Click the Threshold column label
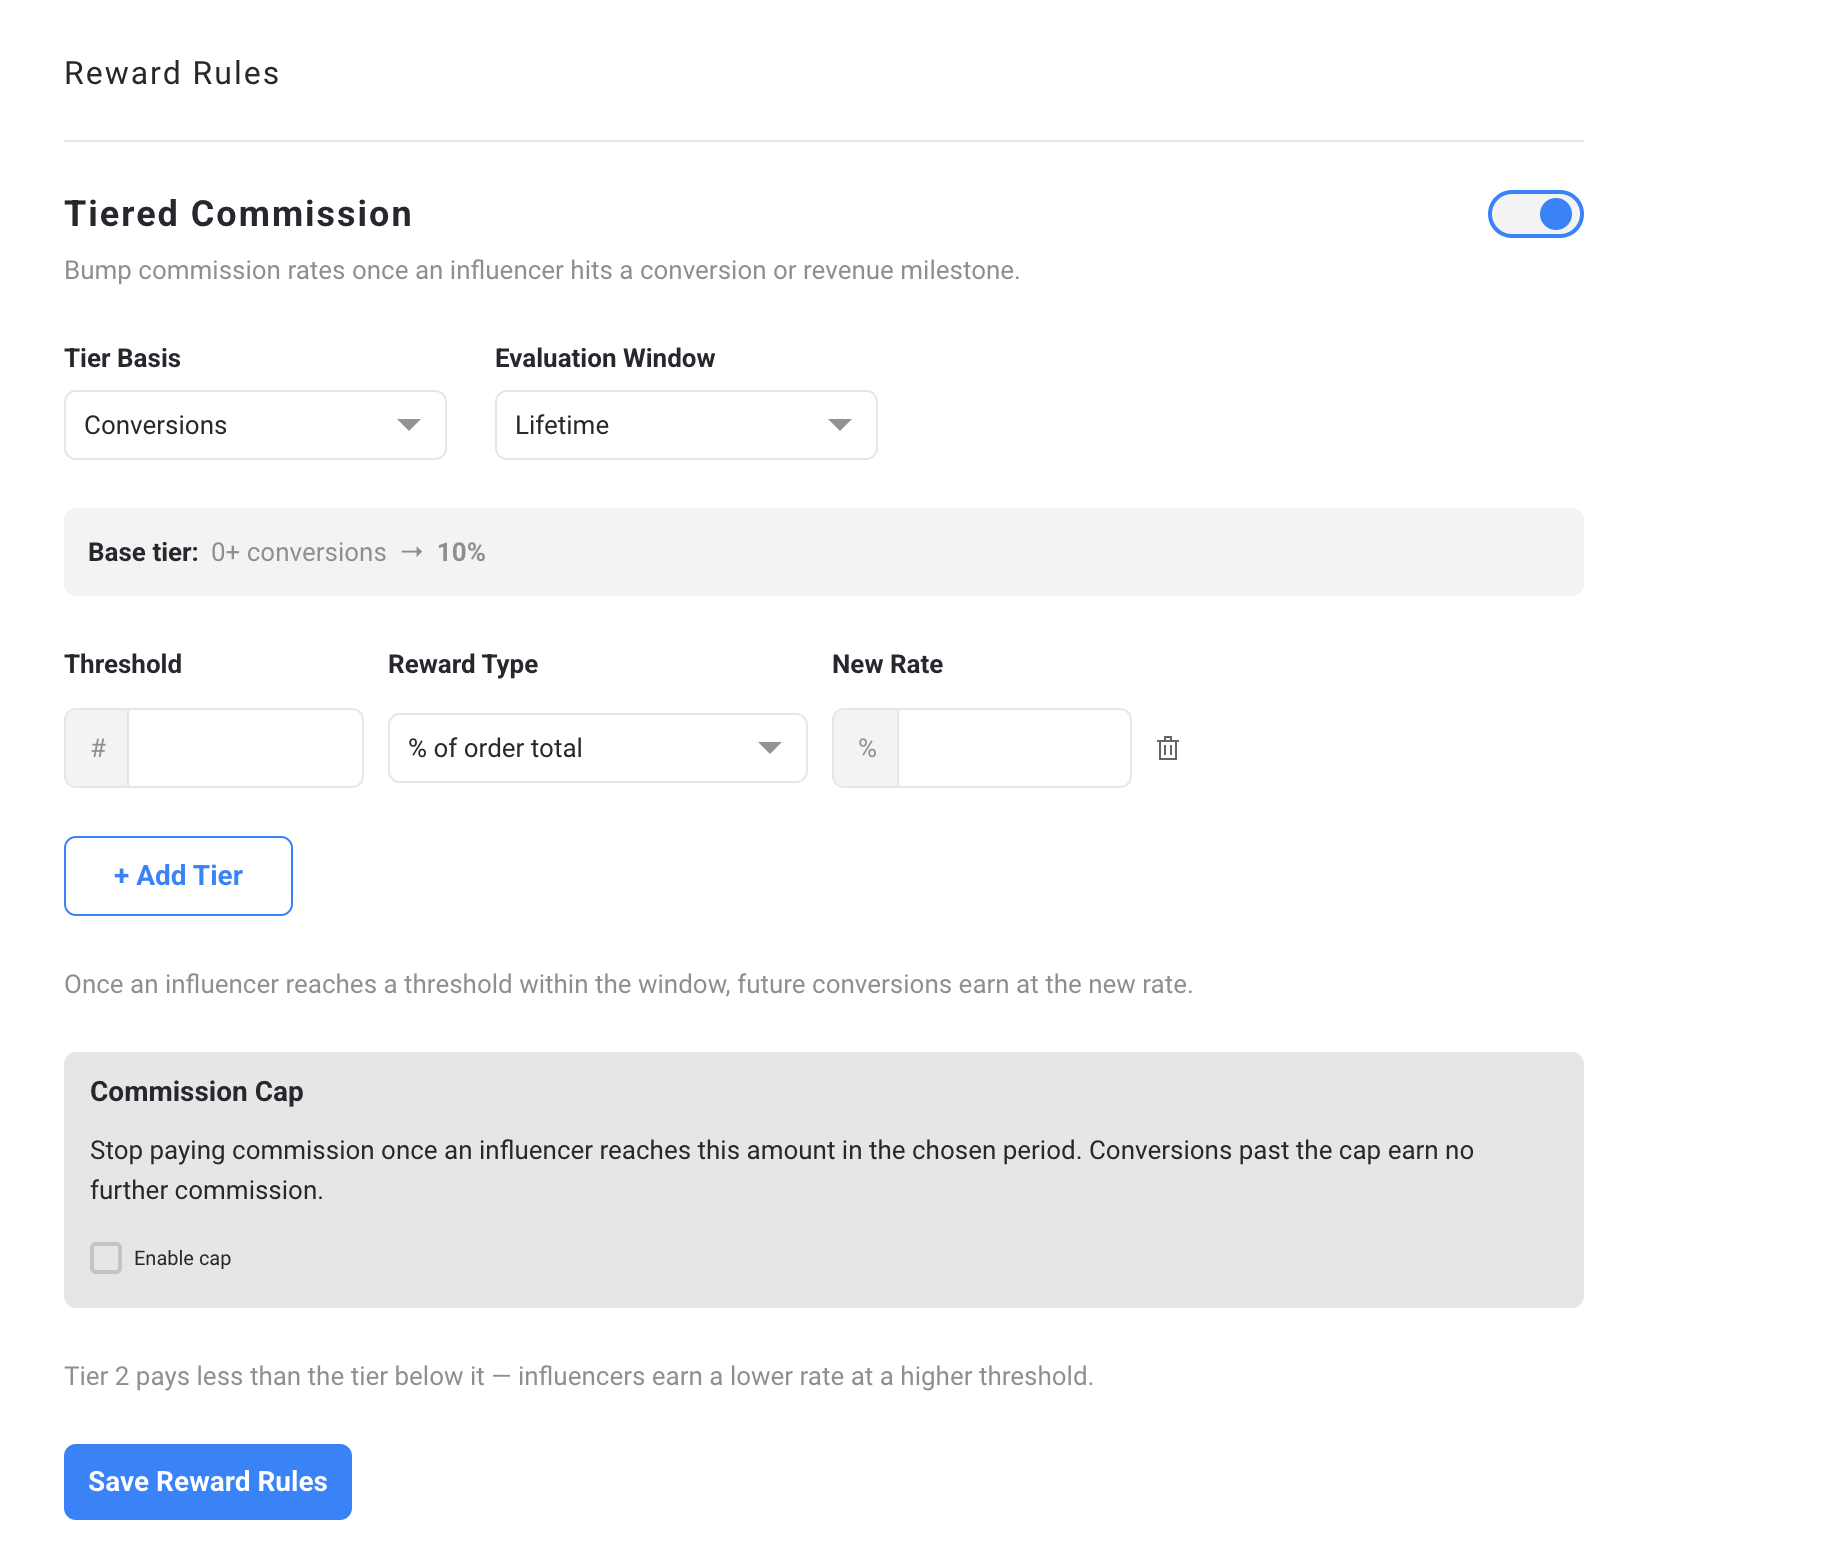The width and height of the screenshot is (1826, 1554). coord(123,664)
